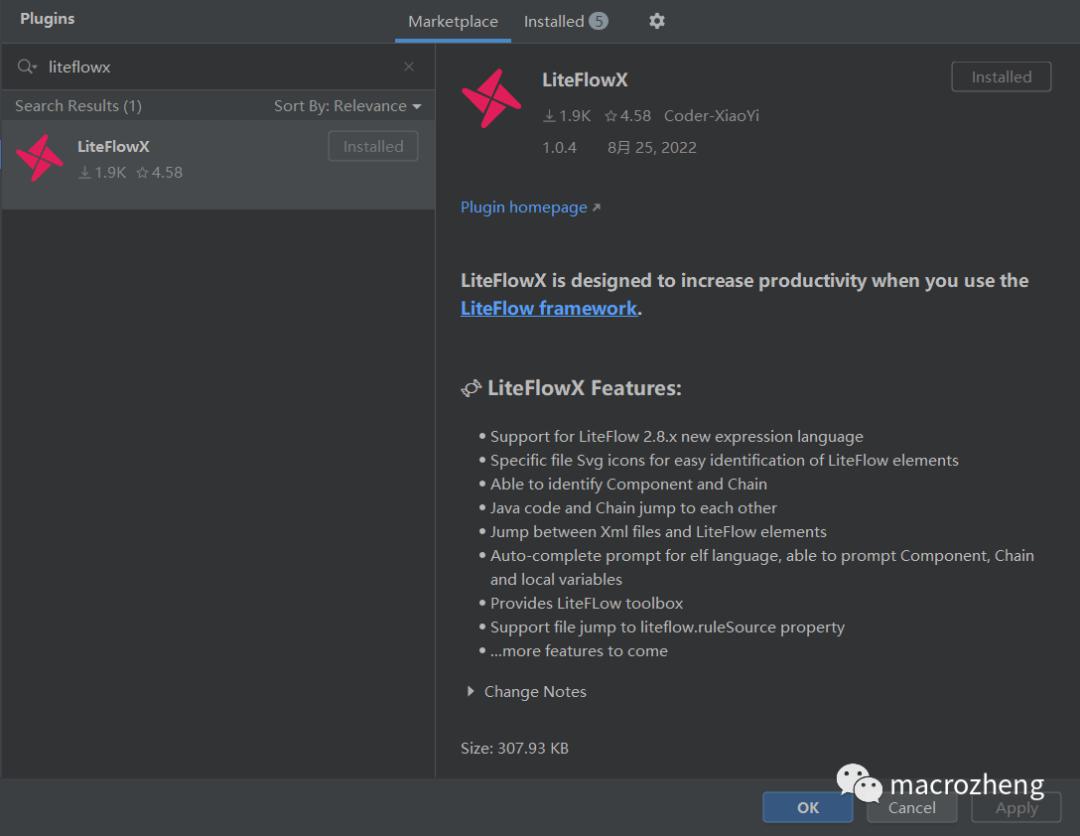1080x836 pixels.
Task: Click 'Able to identify Component and Chain' line
Action: 628,484
